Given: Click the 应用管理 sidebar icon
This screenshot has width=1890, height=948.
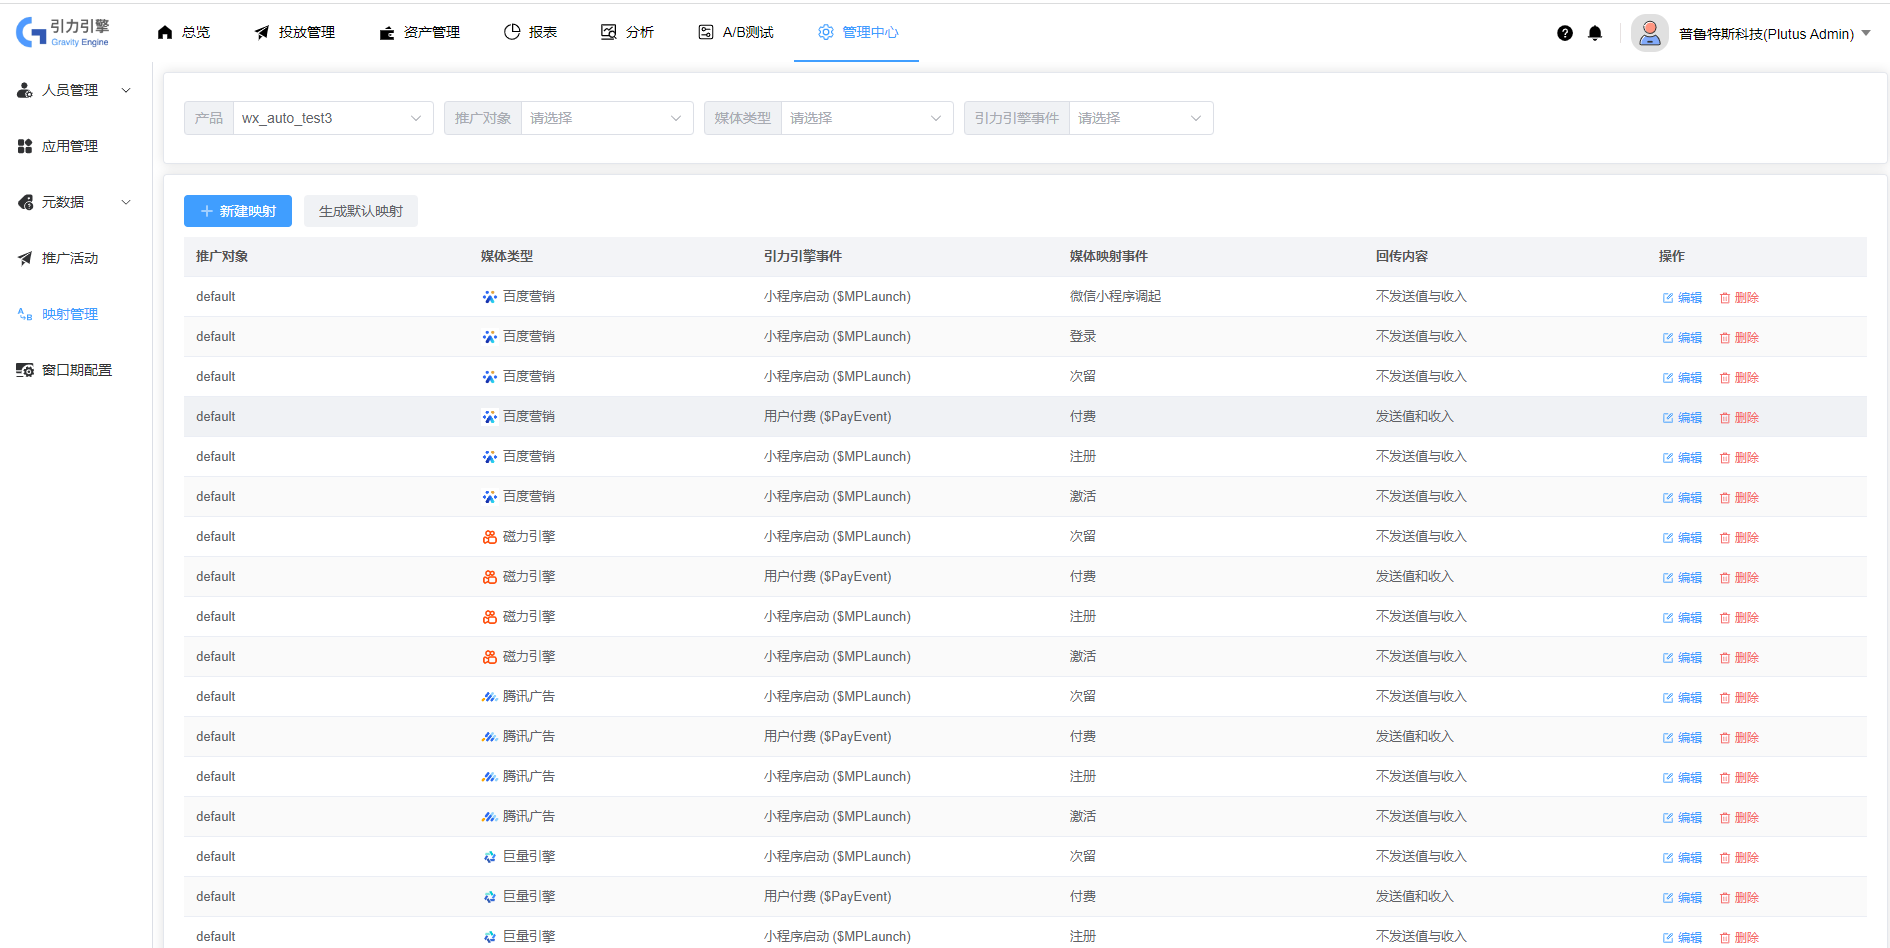Looking at the screenshot, I should pyautogui.click(x=25, y=146).
